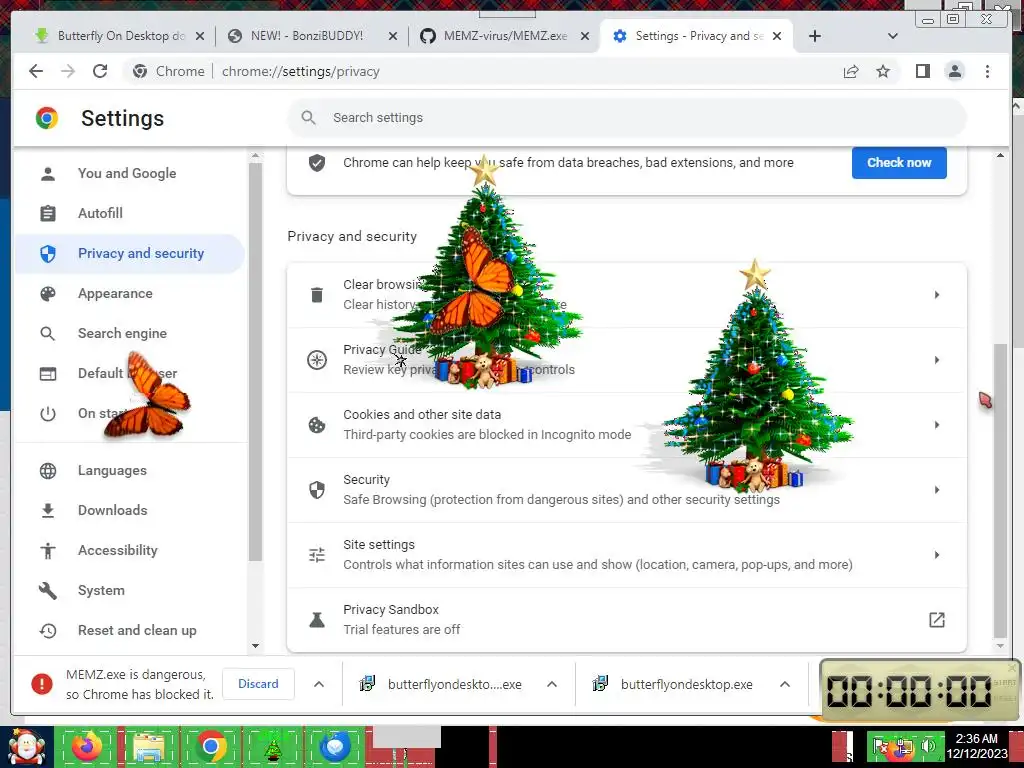Image resolution: width=1024 pixels, height=768 pixels.
Task: Click the flask icon beside Privacy Sandbox
Action: 317,620
